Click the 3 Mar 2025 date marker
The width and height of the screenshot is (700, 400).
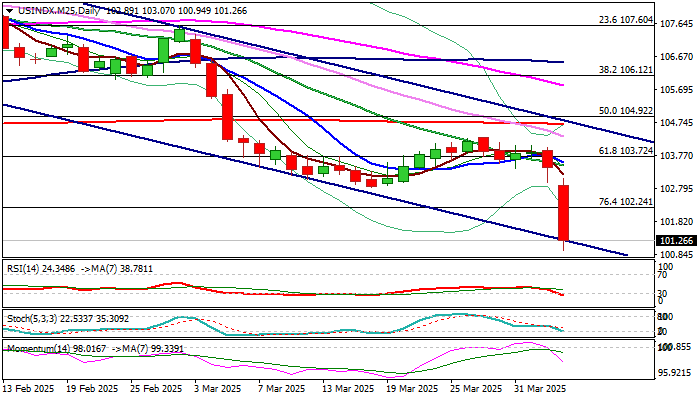[216, 389]
